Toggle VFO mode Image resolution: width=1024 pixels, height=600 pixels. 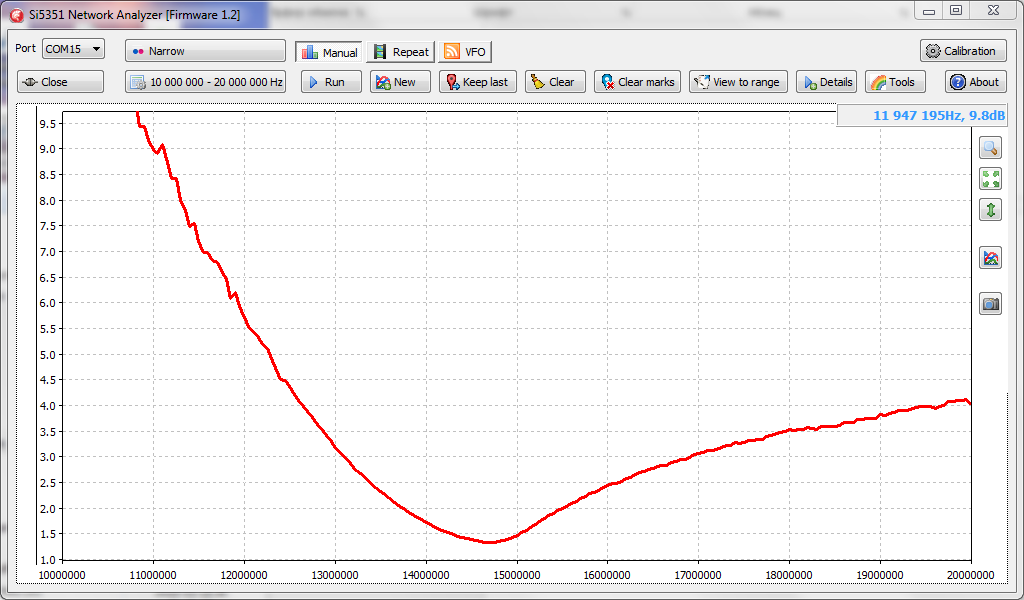(465, 52)
